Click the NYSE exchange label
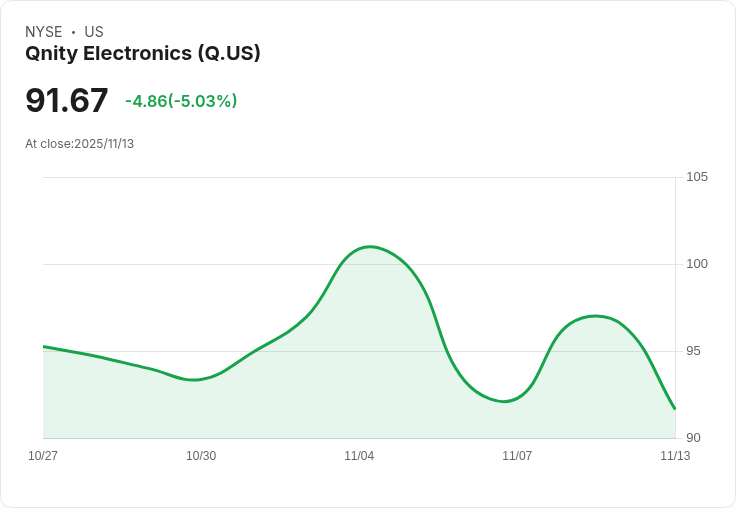736x508 pixels. [44, 32]
